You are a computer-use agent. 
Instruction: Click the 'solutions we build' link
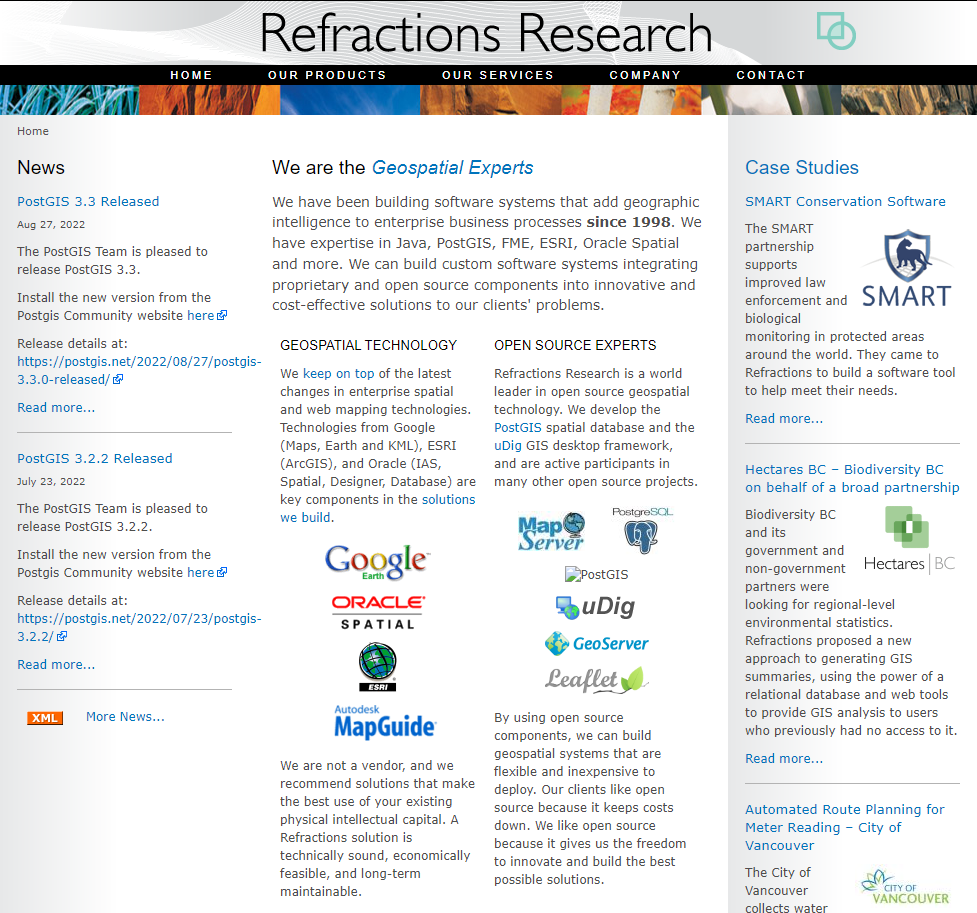tap(378, 509)
